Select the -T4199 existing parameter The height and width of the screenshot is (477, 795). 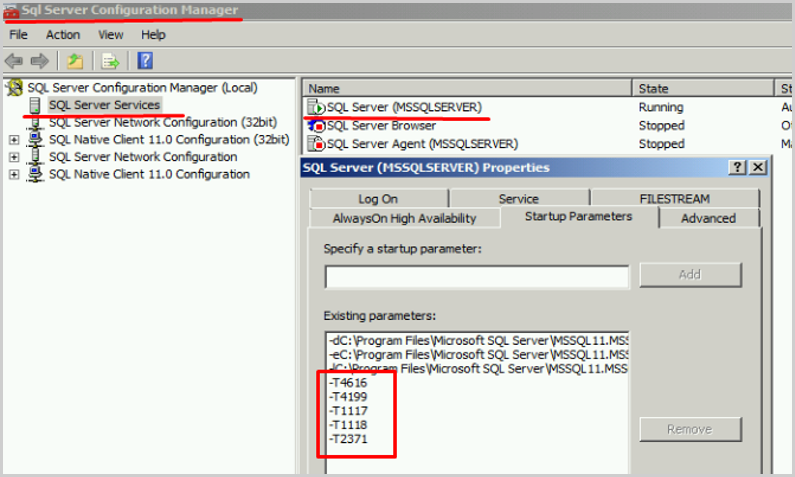point(348,397)
